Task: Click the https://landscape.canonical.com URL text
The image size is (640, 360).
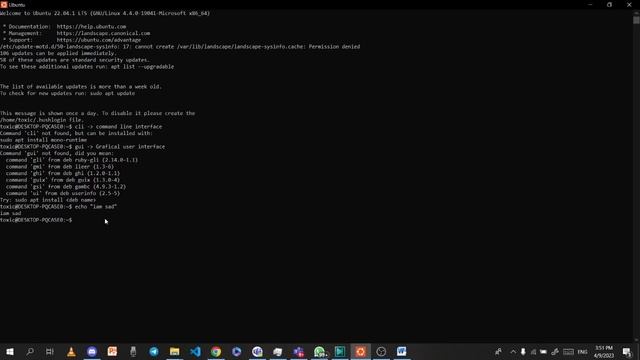Action: [103, 33]
